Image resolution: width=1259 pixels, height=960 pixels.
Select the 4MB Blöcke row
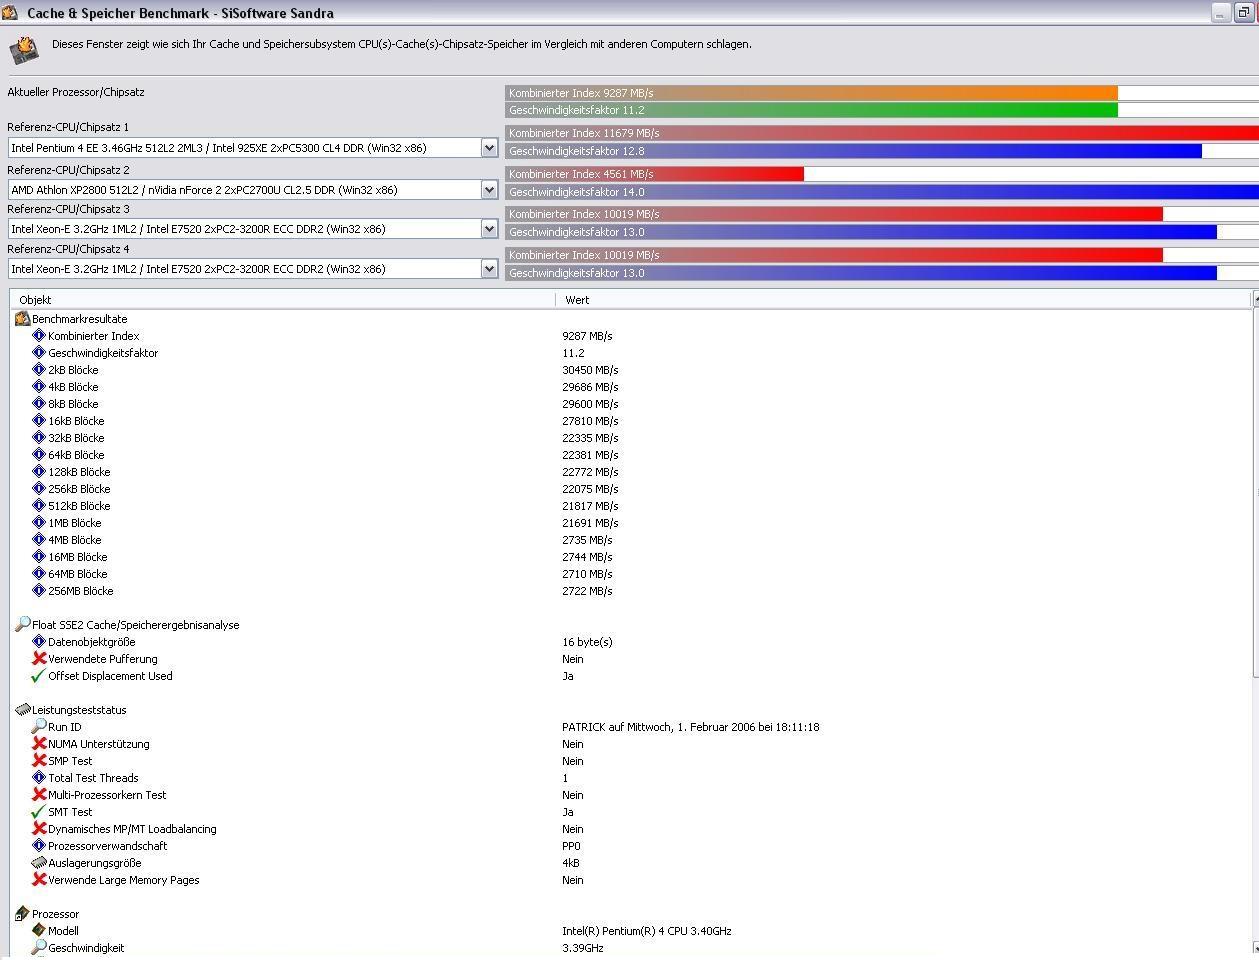click(x=631, y=540)
